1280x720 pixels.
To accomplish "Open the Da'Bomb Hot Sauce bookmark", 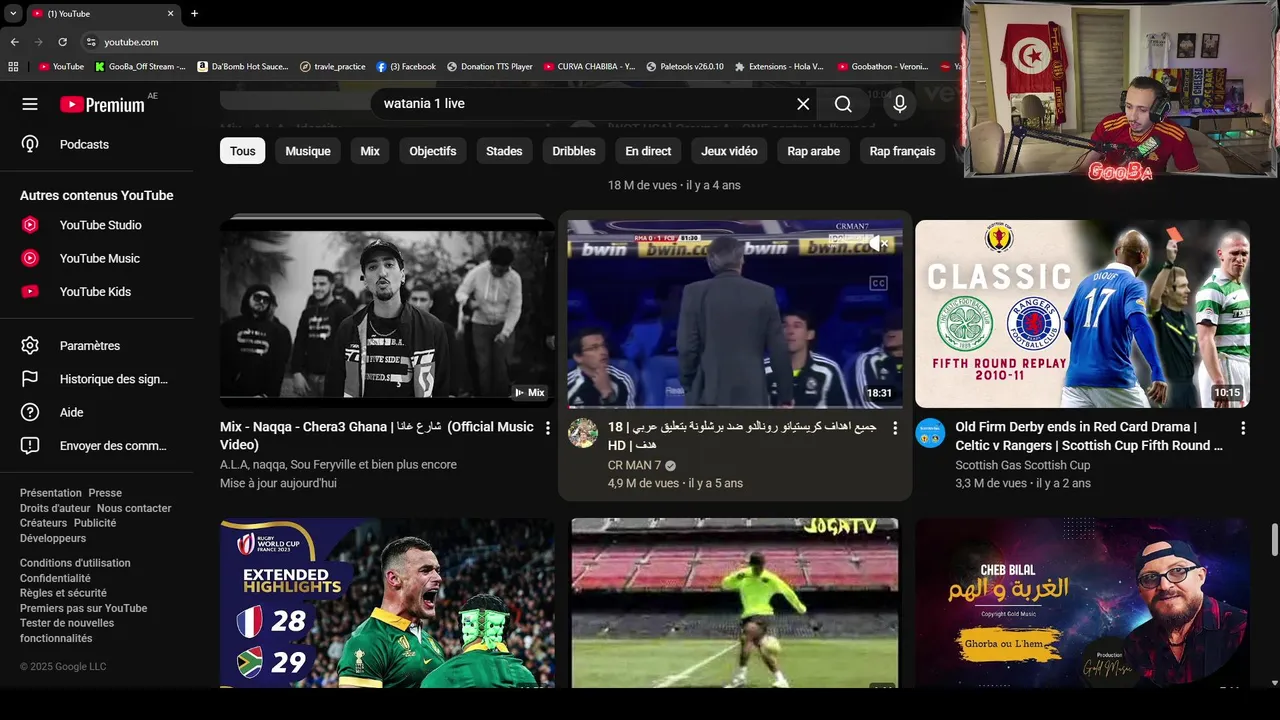I will pos(243,67).
